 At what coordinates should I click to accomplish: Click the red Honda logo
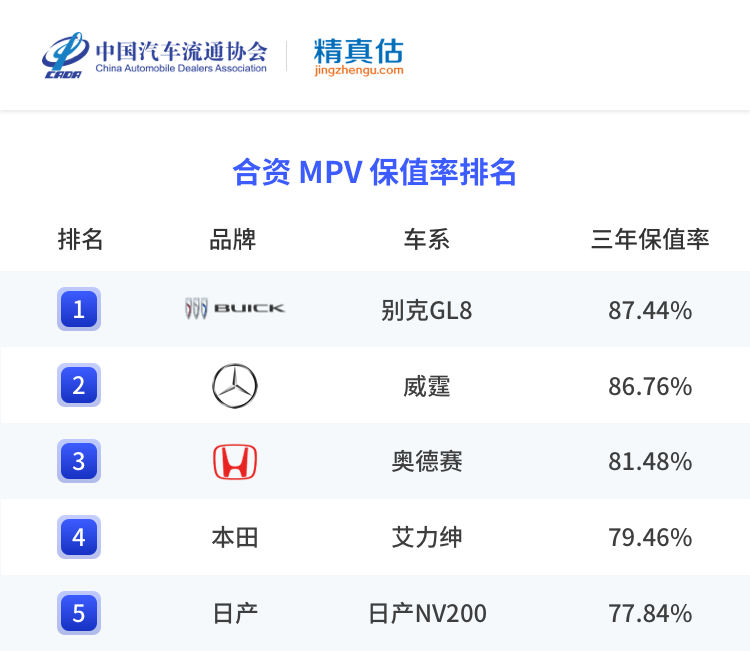tap(235, 461)
